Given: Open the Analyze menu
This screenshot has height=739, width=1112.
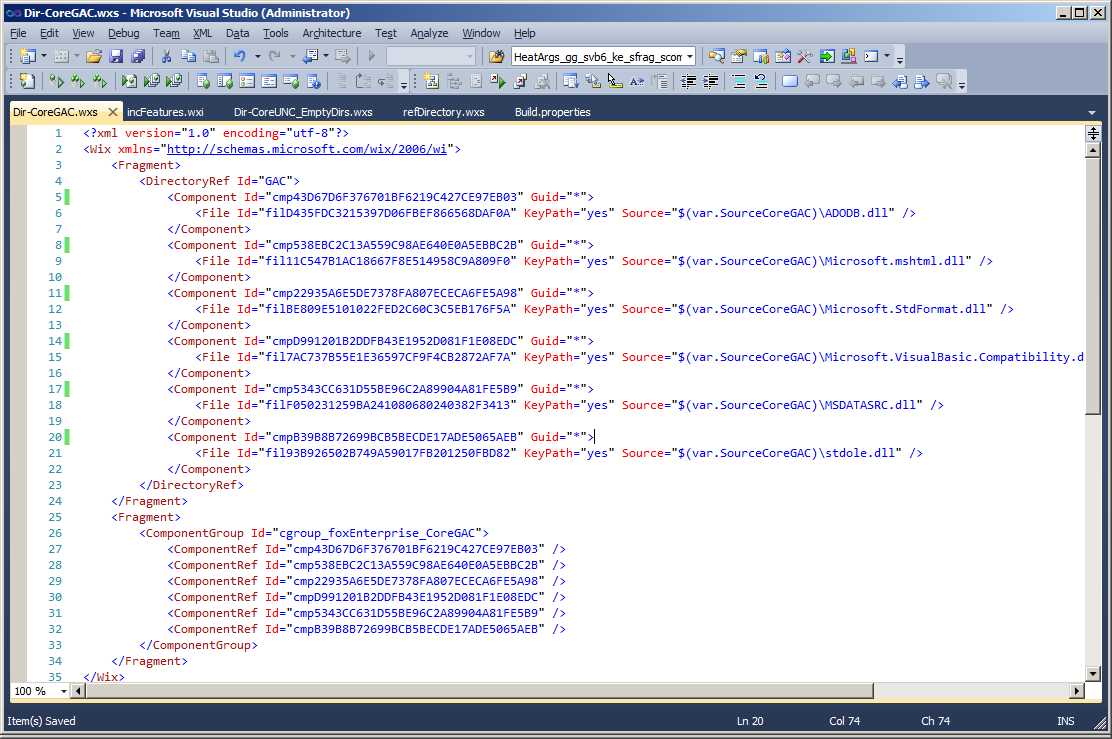Looking at the screenshot, I should tap(429, 33).
